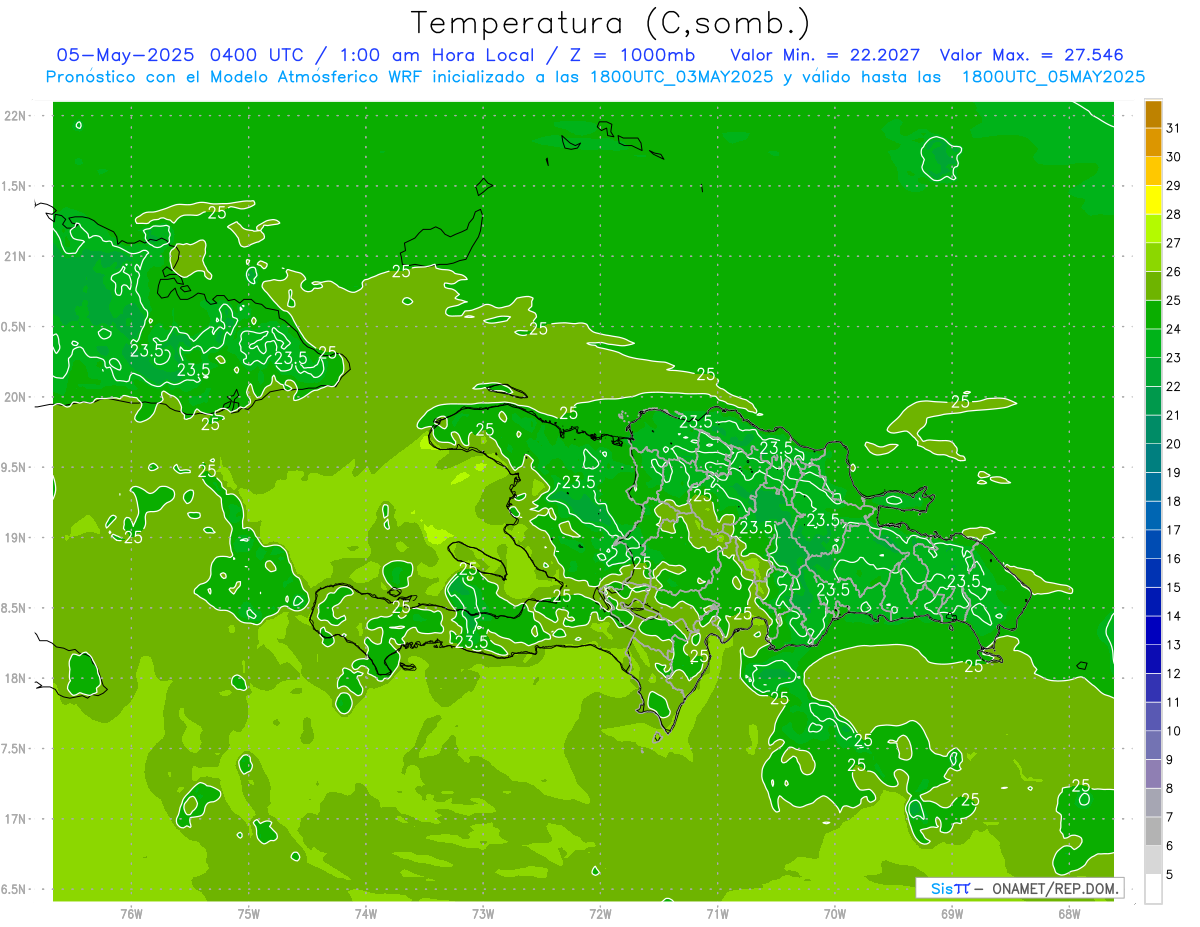
Task: Click the legend swatch between 30 and 31
Action: (x=1153, y=142)
